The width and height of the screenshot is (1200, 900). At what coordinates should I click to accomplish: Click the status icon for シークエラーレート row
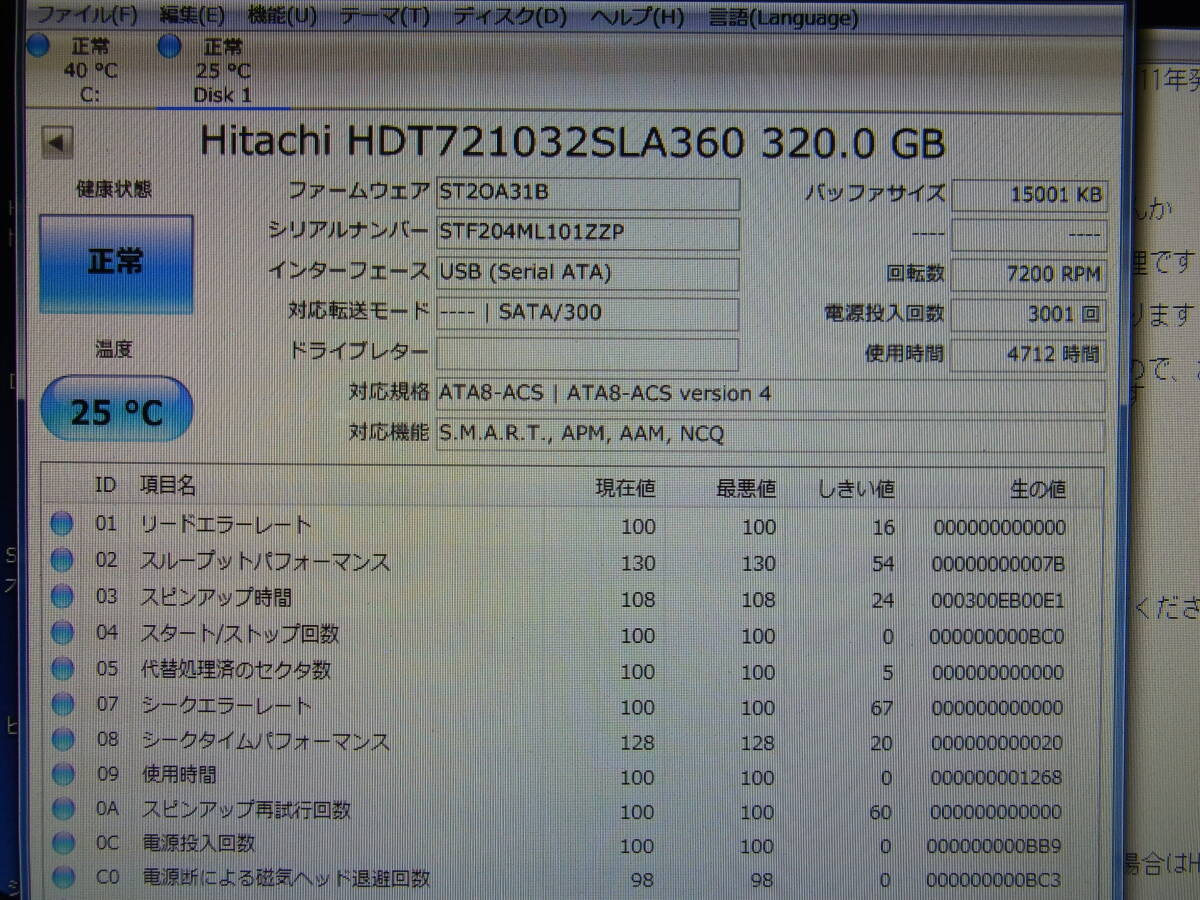point(62,704)
